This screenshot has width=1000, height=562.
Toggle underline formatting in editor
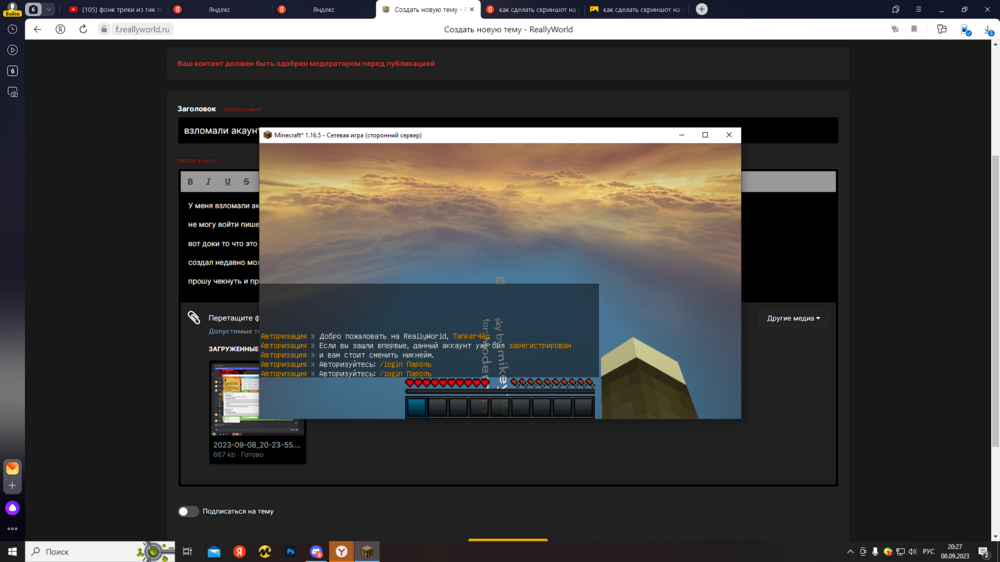pos(228,182)
